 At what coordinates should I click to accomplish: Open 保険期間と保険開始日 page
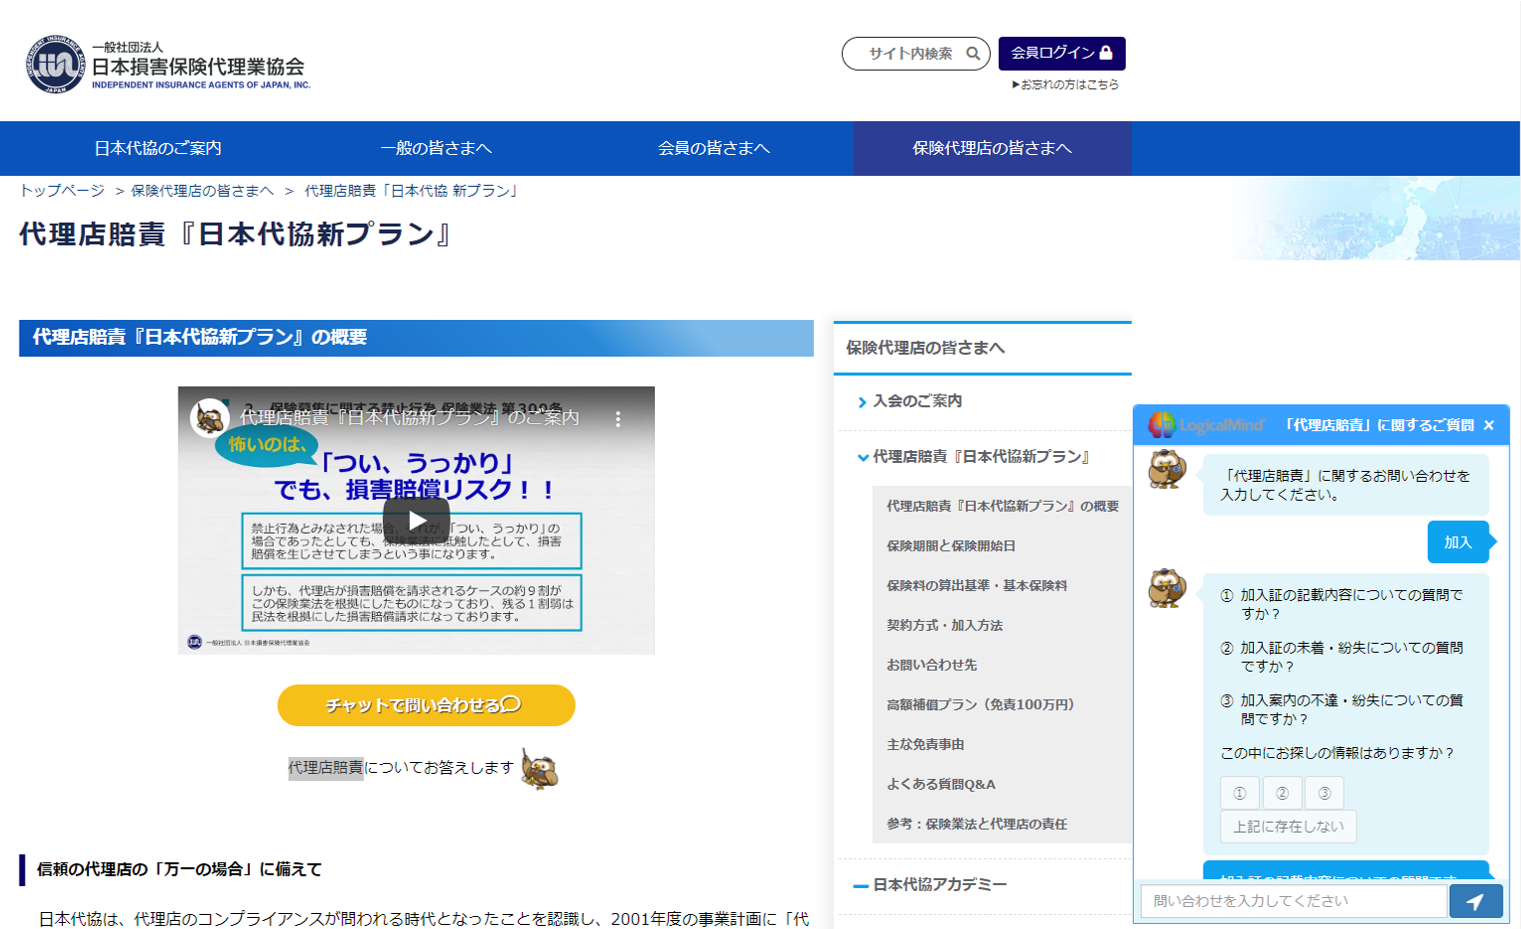pyautogui.click(x=951, y=546)
